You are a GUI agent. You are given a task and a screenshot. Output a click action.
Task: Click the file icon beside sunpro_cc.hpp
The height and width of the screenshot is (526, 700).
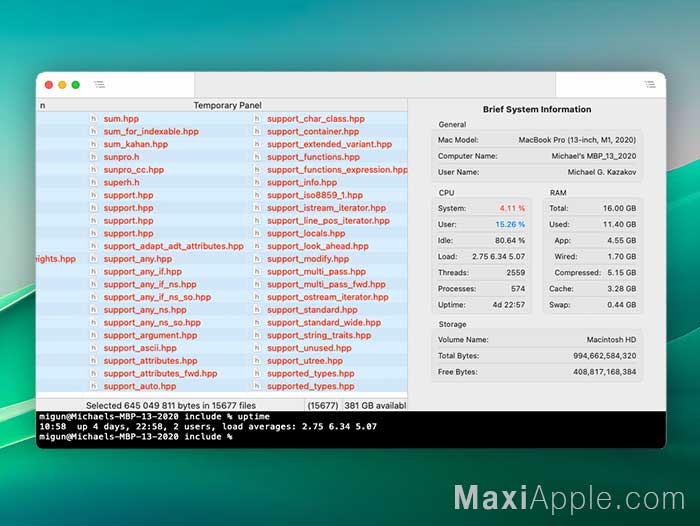click(93, 170)
